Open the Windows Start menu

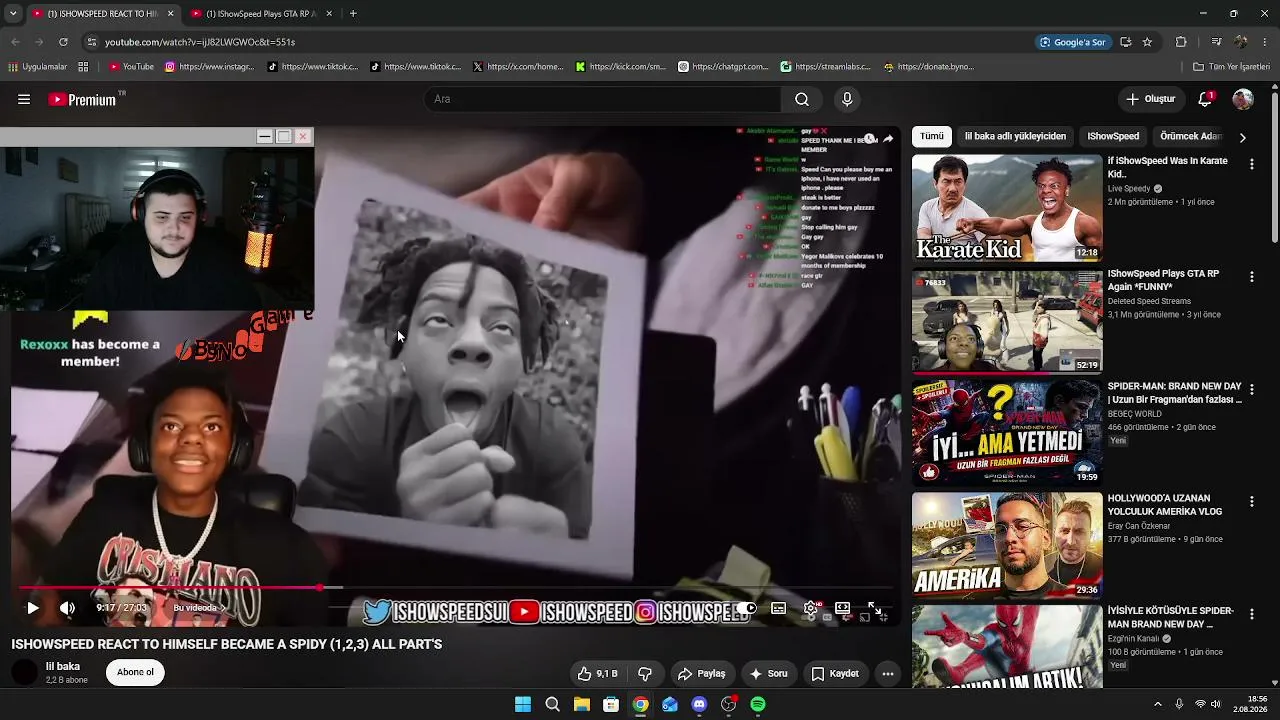point(523,704)
